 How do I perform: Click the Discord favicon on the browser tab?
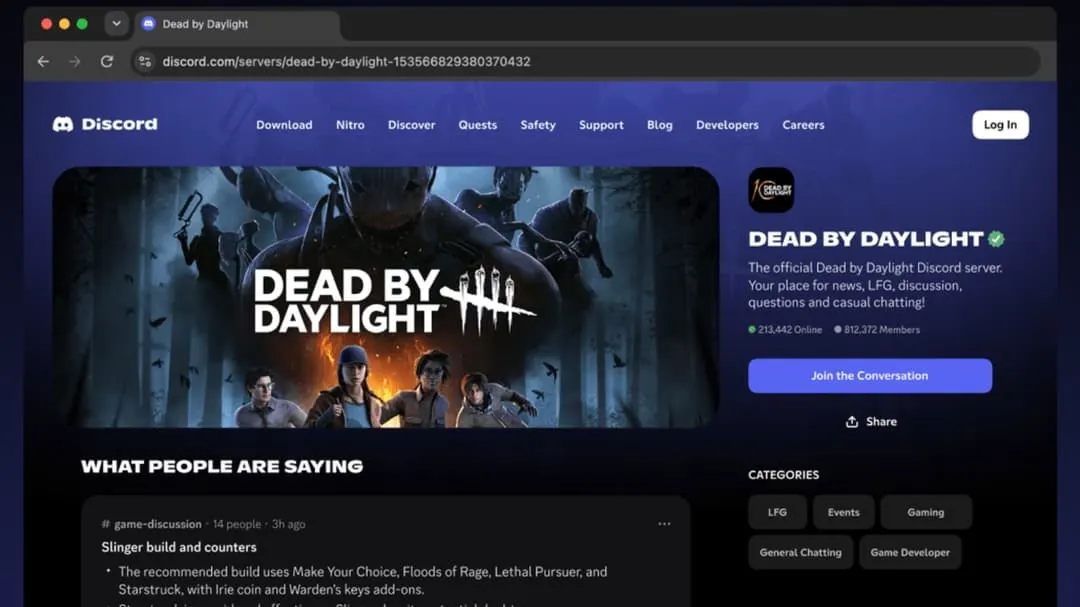[148, 24]
